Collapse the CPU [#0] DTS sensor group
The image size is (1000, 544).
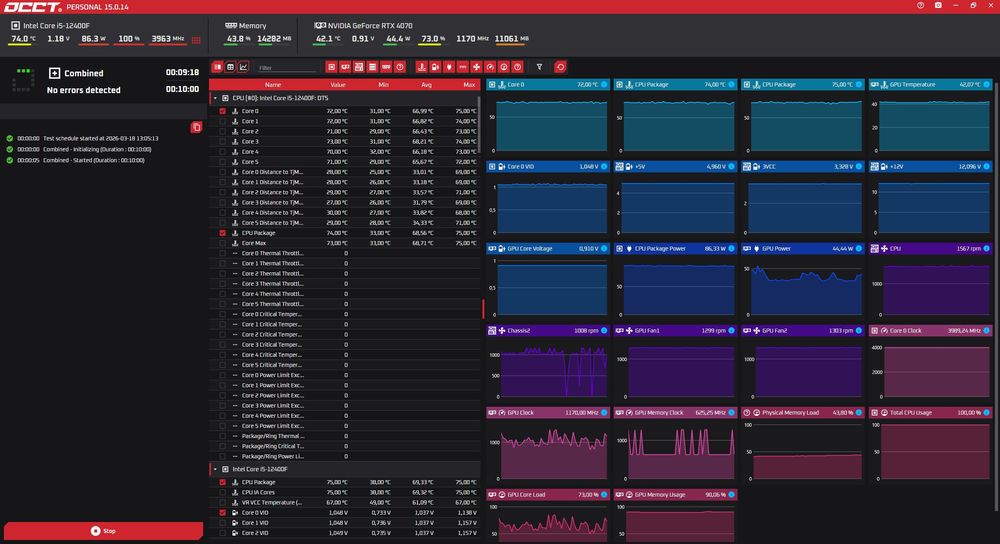click(x=213, y=99)
